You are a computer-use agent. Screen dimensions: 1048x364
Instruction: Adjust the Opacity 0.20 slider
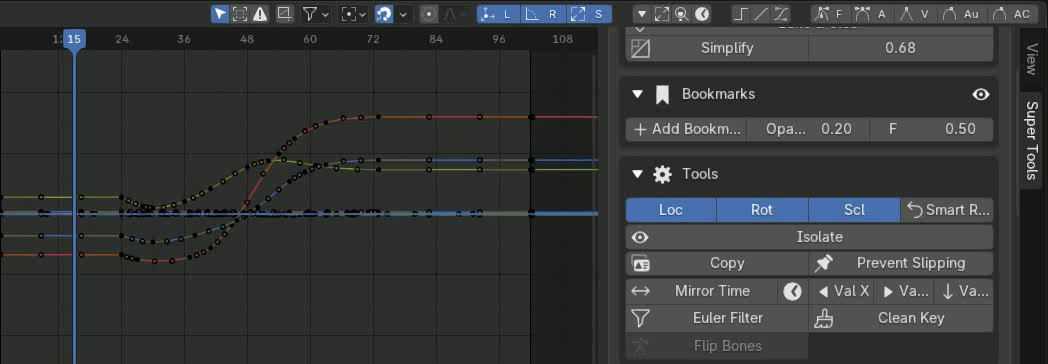point(808,129)
